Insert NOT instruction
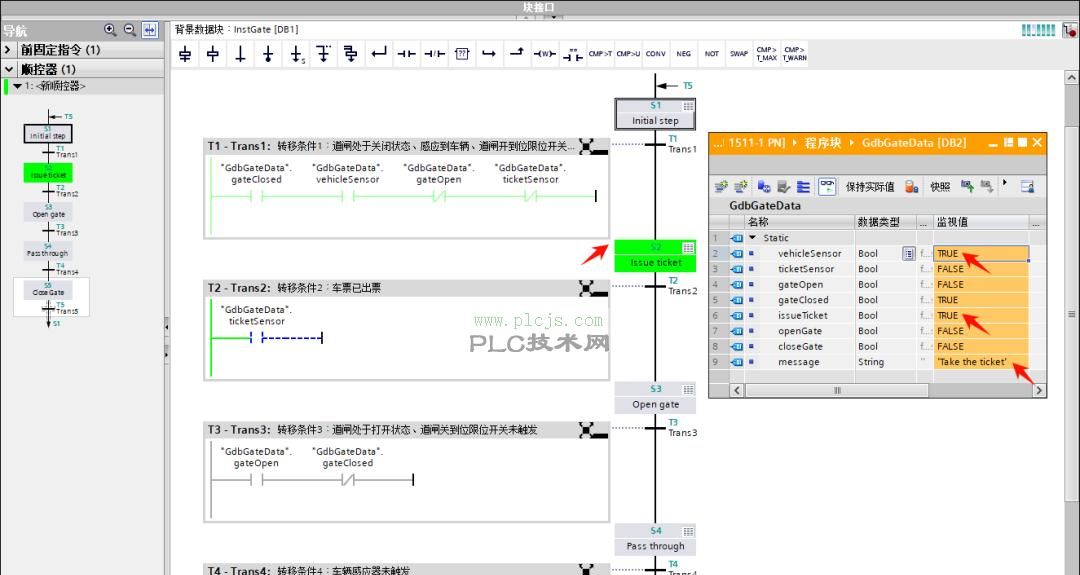This screenshot has height=575, width=1080. point(712,54)
